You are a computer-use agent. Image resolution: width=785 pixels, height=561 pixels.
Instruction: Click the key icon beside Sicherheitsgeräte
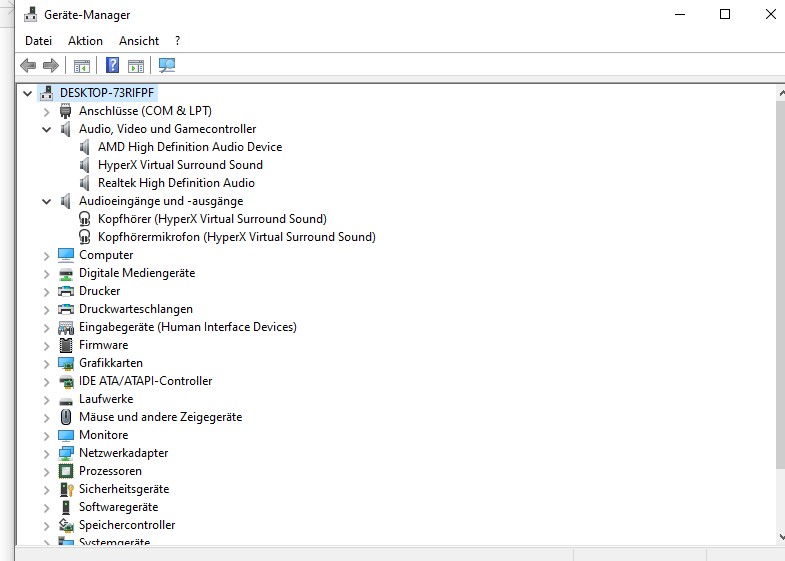coord(66,489)
